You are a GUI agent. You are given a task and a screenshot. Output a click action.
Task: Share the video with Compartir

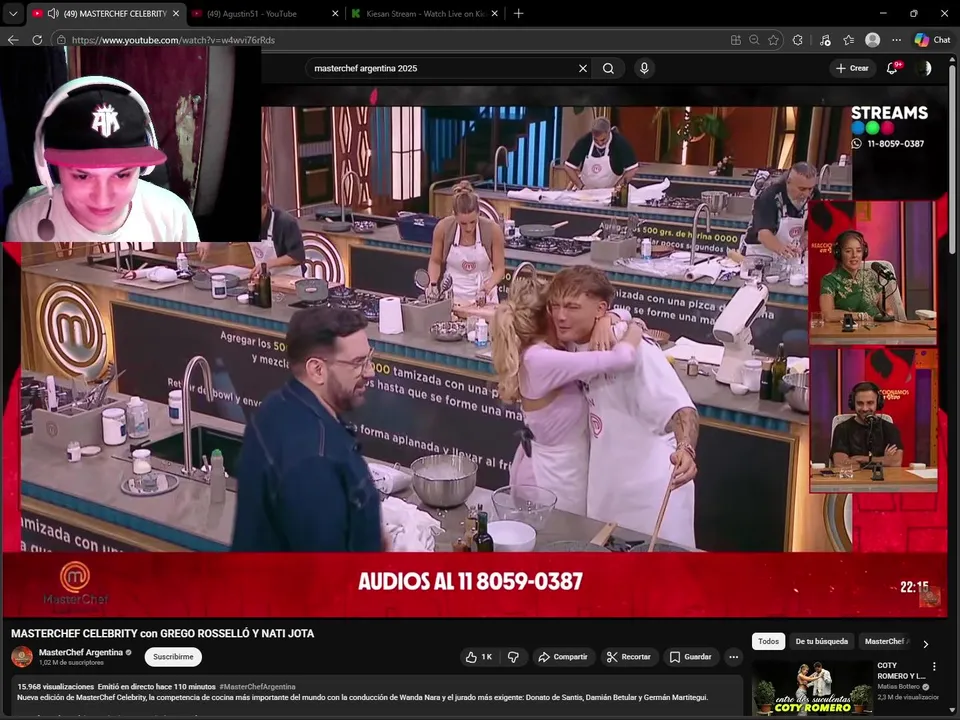pos(563,657)
